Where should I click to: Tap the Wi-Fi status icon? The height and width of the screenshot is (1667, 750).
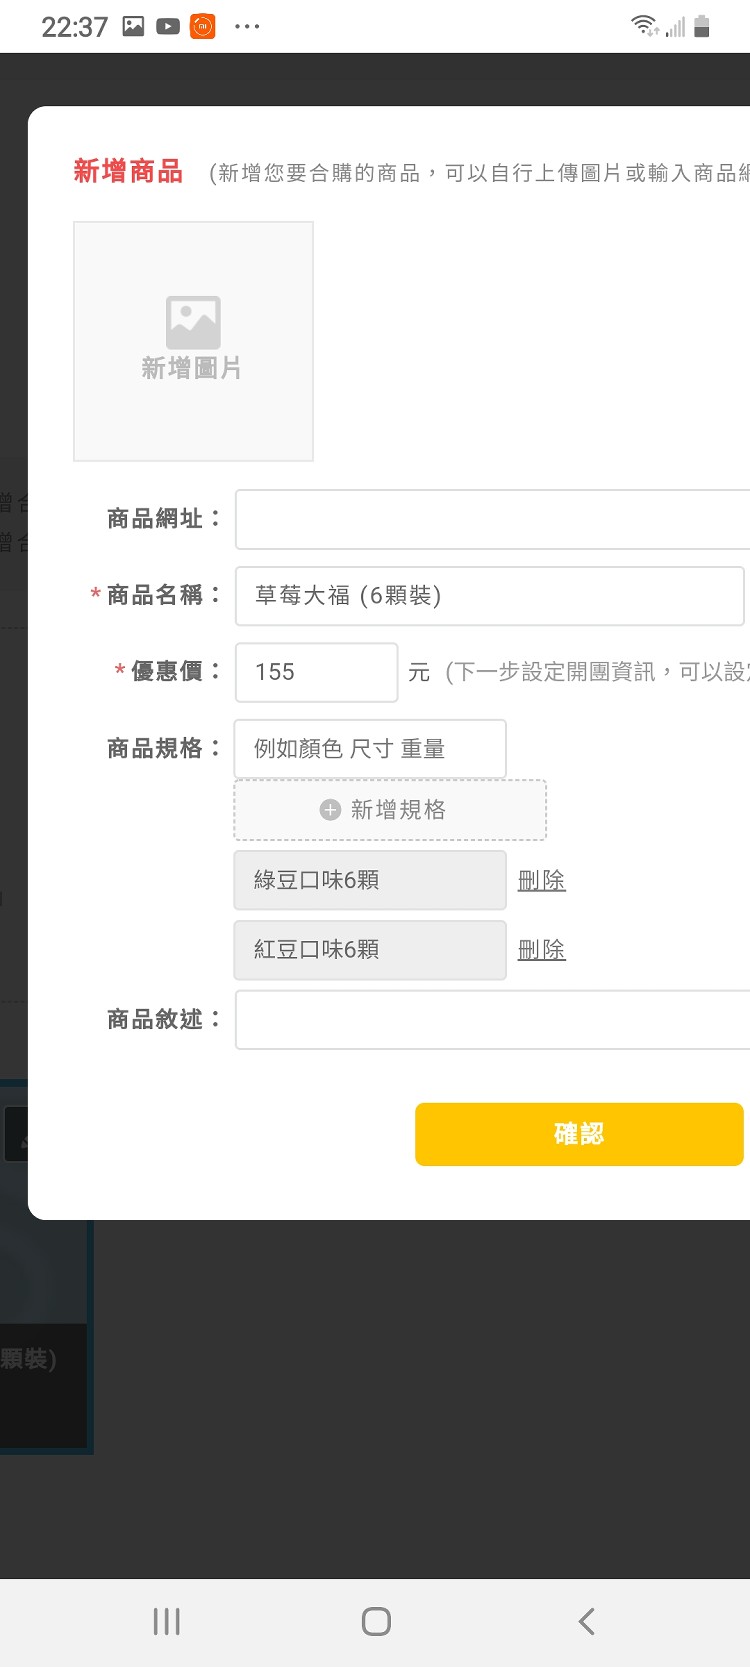tap(645, 26)
